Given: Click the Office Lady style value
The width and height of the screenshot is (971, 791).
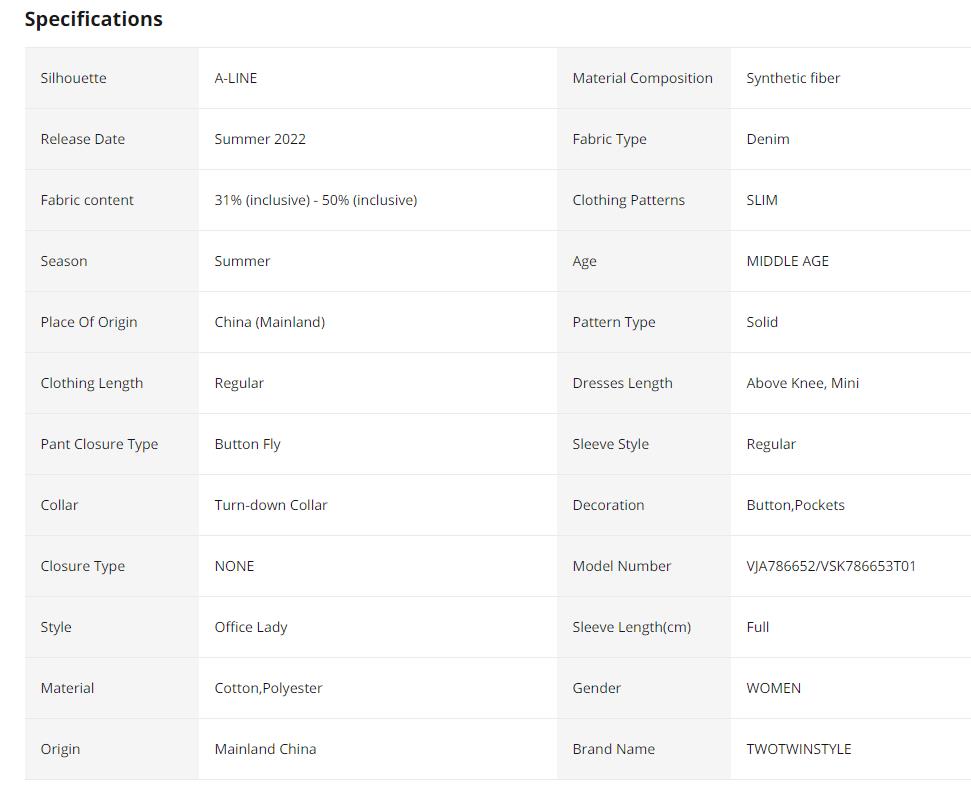Looking at the screenshot, I should [x=250, y=627].
